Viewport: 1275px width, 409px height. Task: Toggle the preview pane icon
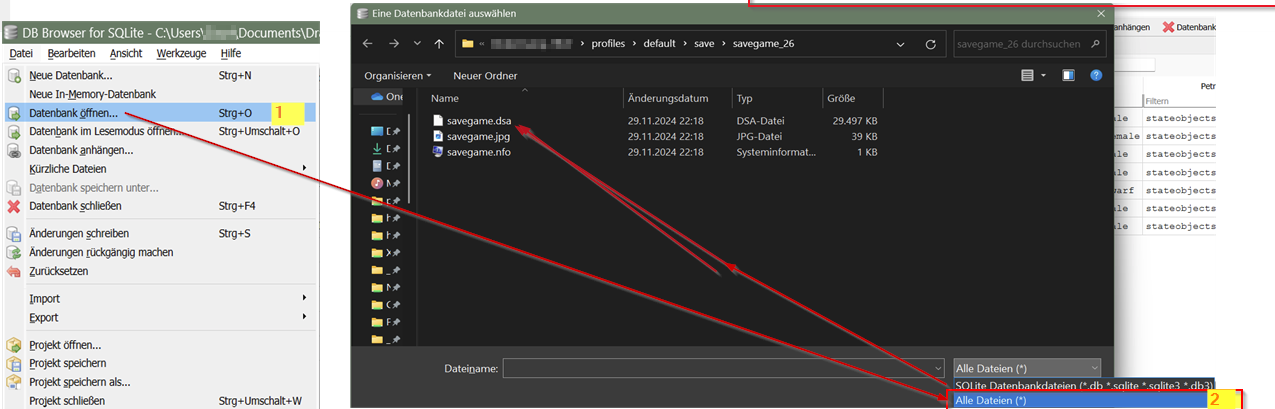click(1068, 75)
